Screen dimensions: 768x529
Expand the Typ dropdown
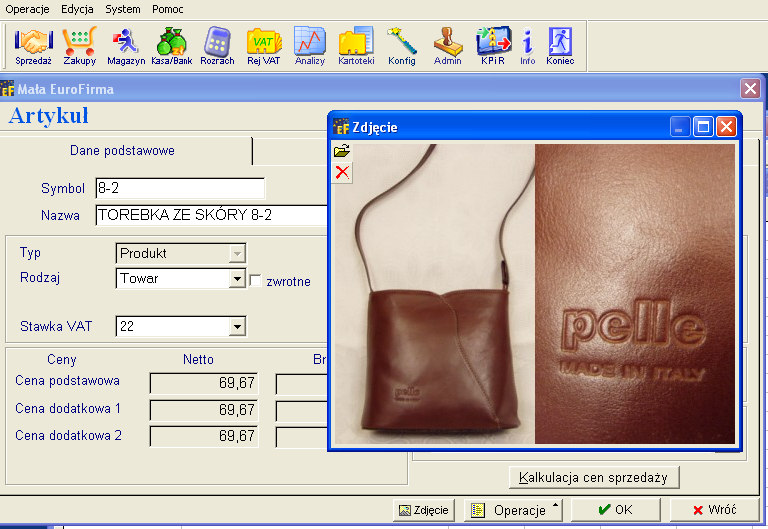[237, 254]
